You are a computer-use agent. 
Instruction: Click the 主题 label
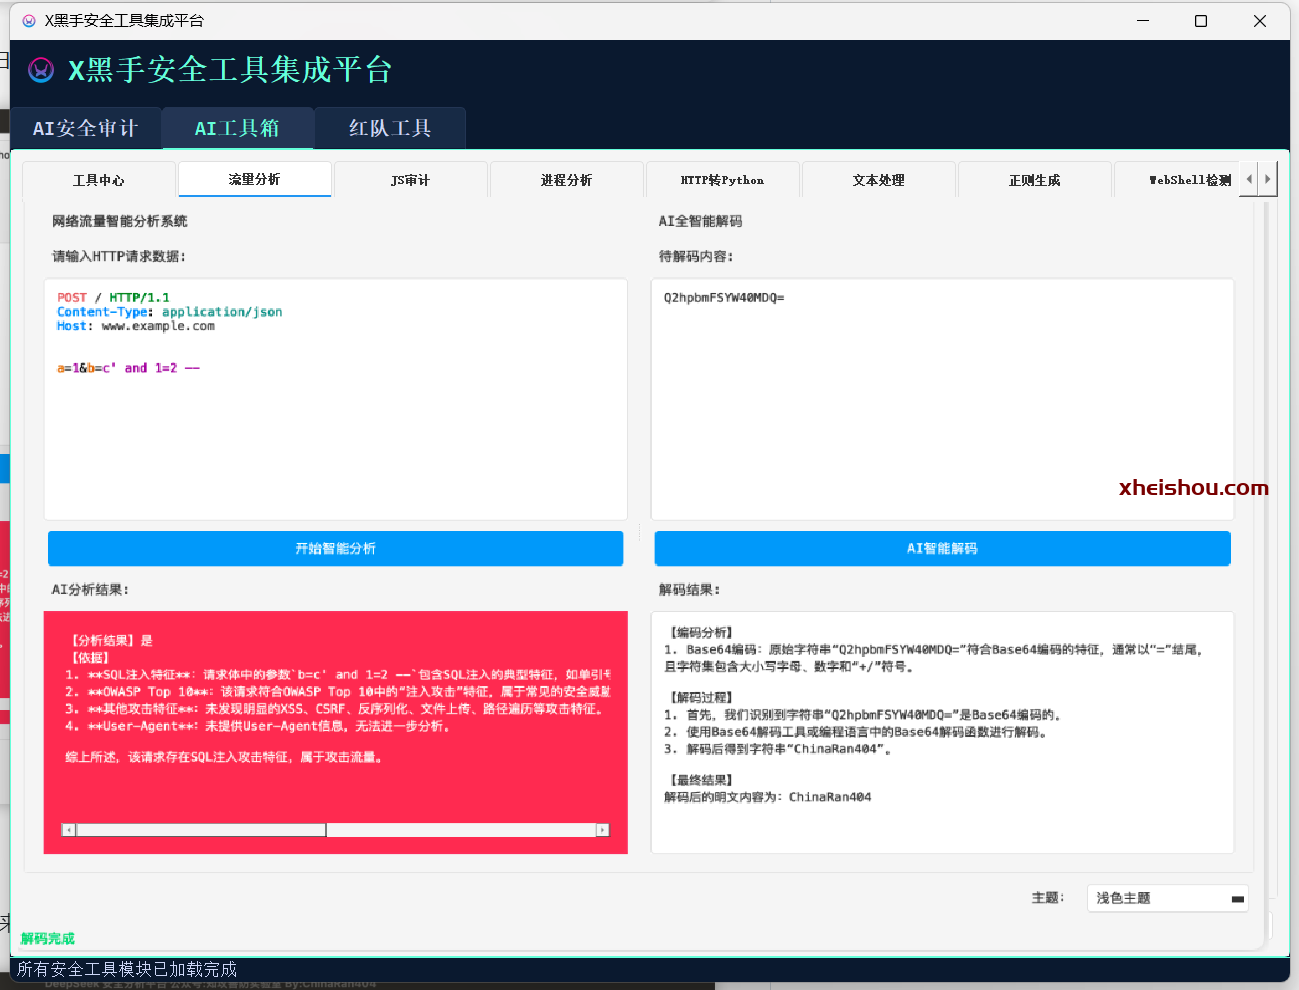tap(1048, 898)
